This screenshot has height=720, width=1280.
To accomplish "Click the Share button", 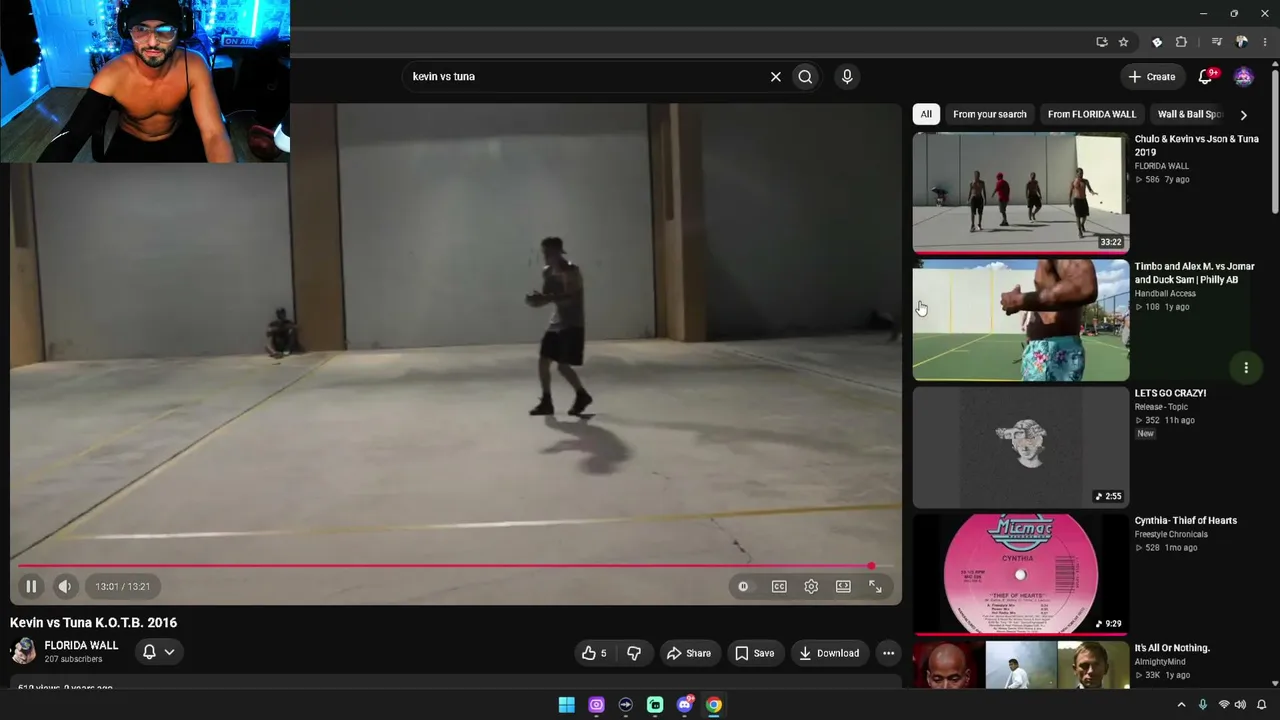I will 689,653.
